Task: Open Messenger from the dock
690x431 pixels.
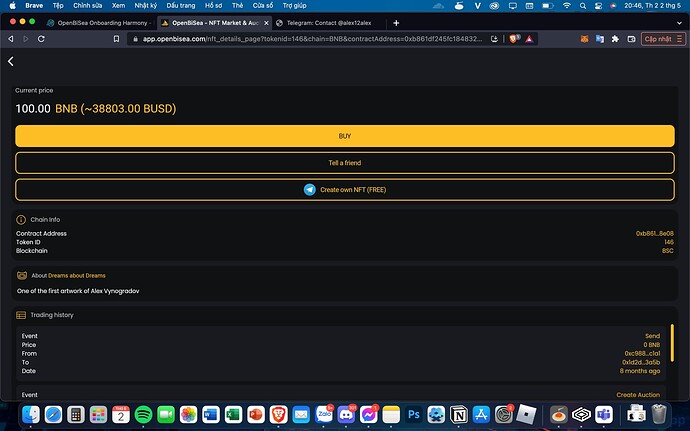Action: [x=369, y=414]
